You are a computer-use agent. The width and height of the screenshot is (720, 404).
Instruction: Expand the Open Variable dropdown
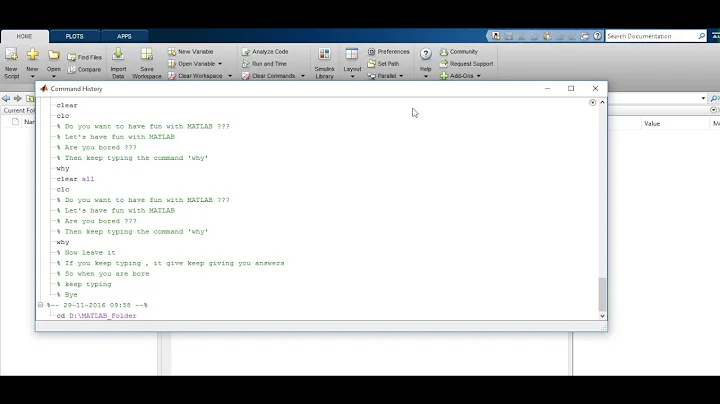click(x=219, y=63)
